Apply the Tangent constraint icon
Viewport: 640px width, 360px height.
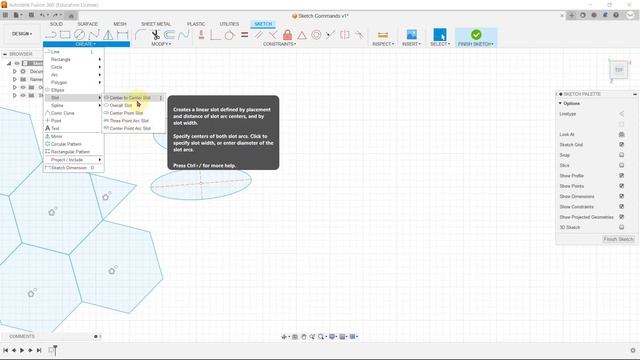(x=229, y=35)
